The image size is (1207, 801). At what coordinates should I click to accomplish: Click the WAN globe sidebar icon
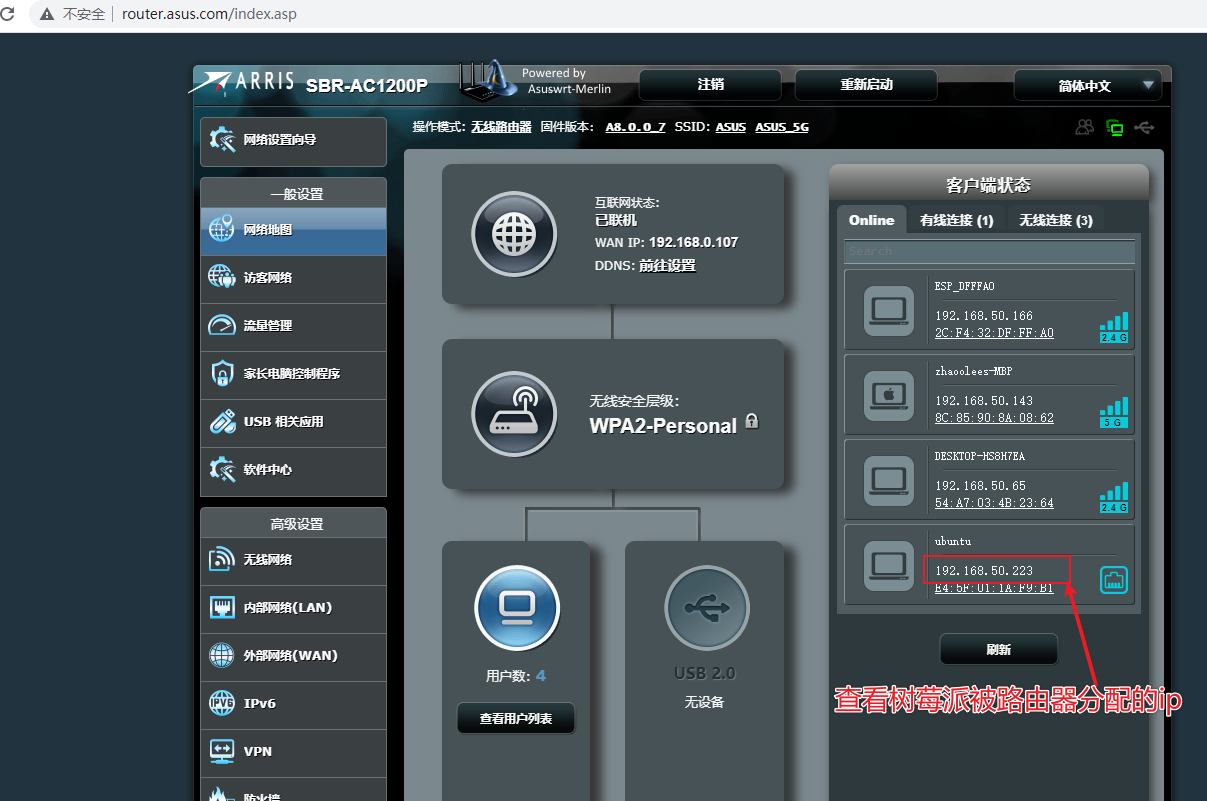point(222,656)
